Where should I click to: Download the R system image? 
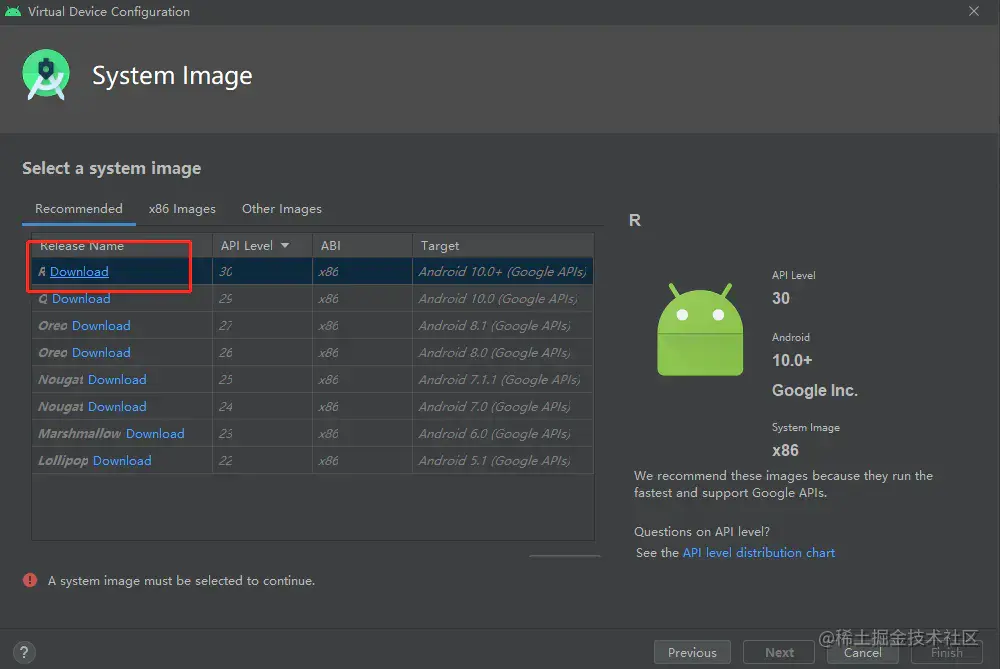(x=79, y=272)
